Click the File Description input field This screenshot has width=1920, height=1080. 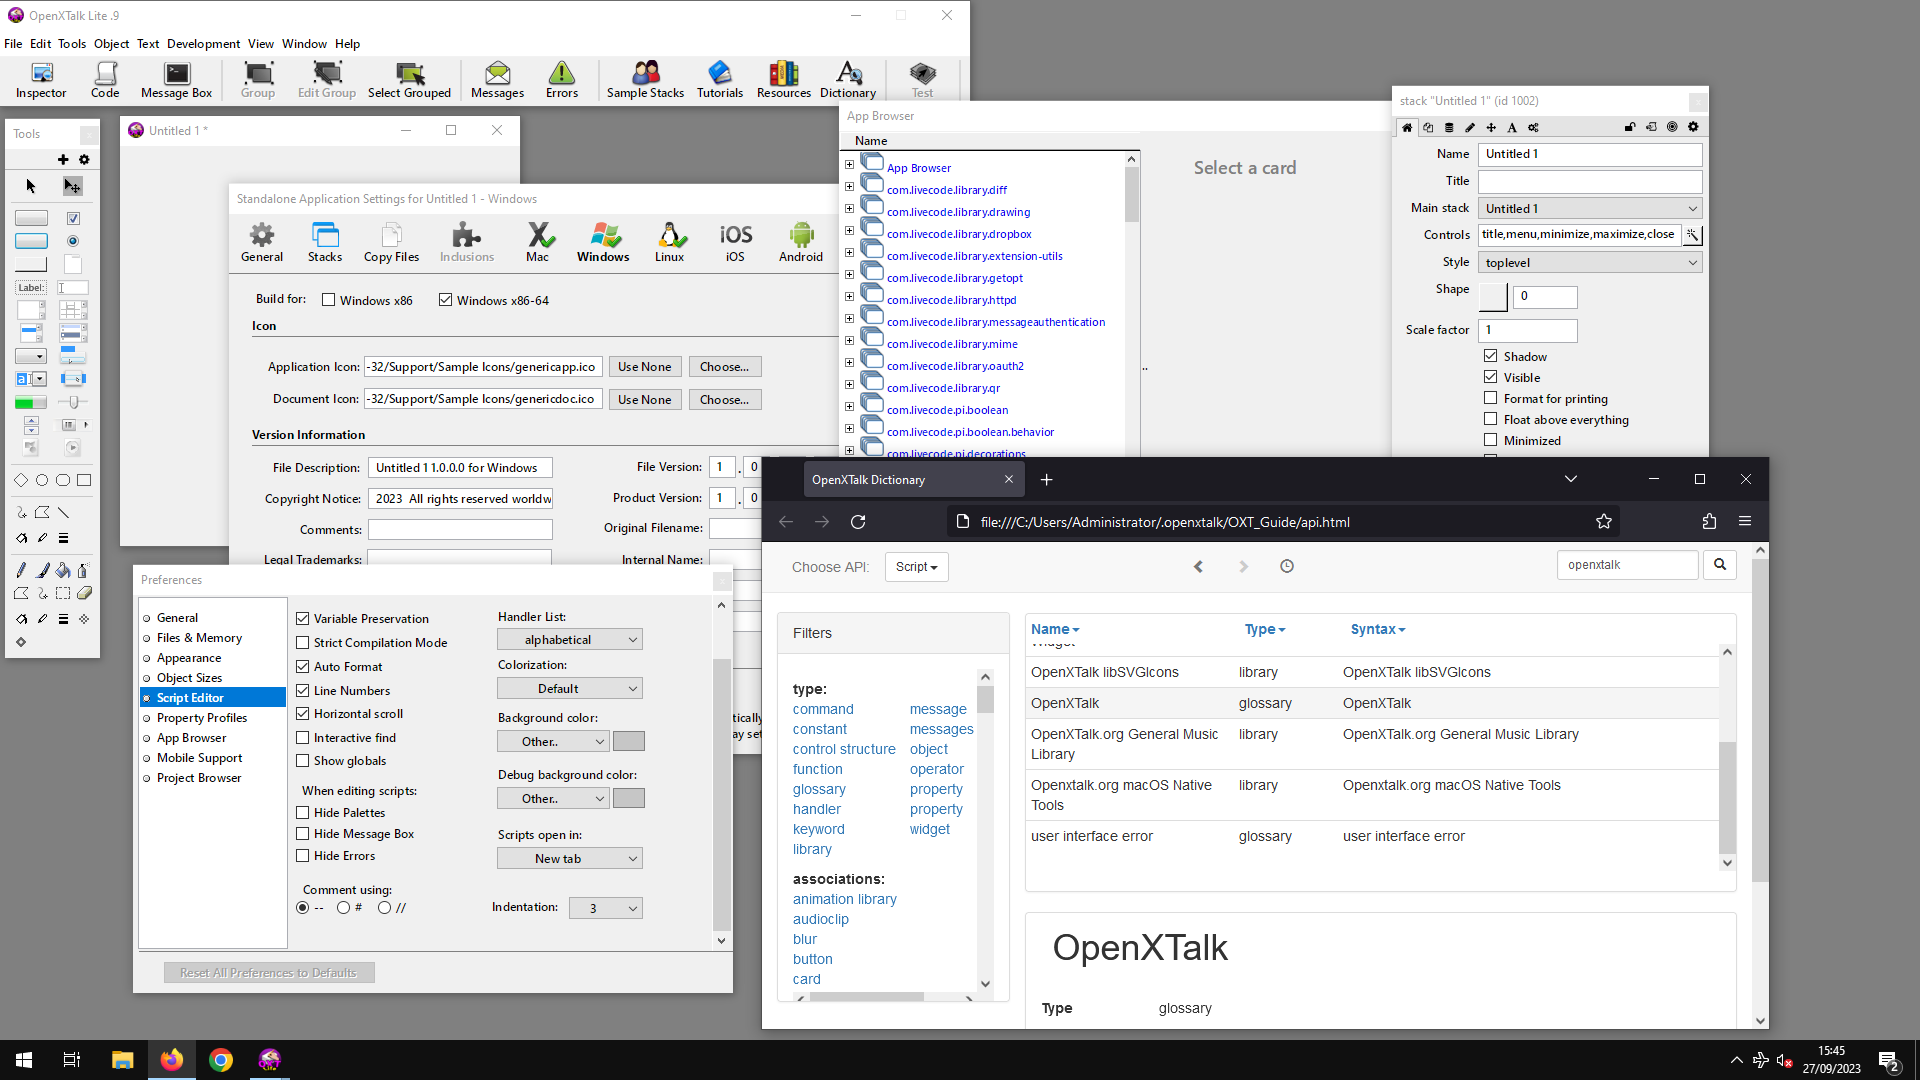[x=460, y=468]
